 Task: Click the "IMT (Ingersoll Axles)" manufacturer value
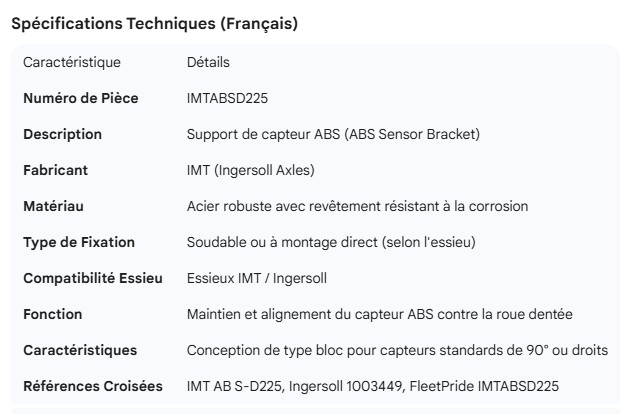click(251, 170)
